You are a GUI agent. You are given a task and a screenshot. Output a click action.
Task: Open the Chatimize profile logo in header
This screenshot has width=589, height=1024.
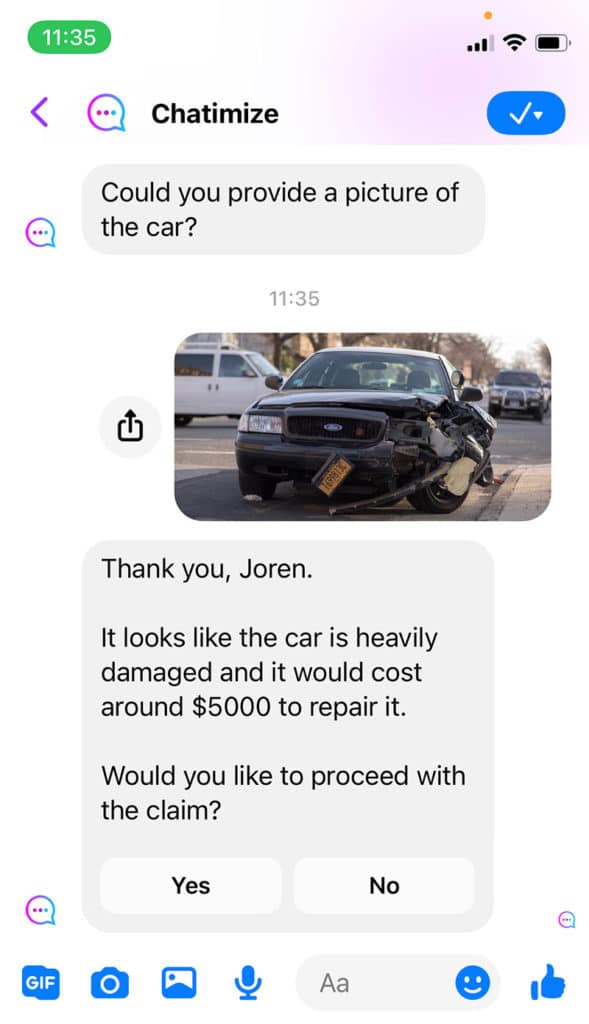click(x=106, y=112)
